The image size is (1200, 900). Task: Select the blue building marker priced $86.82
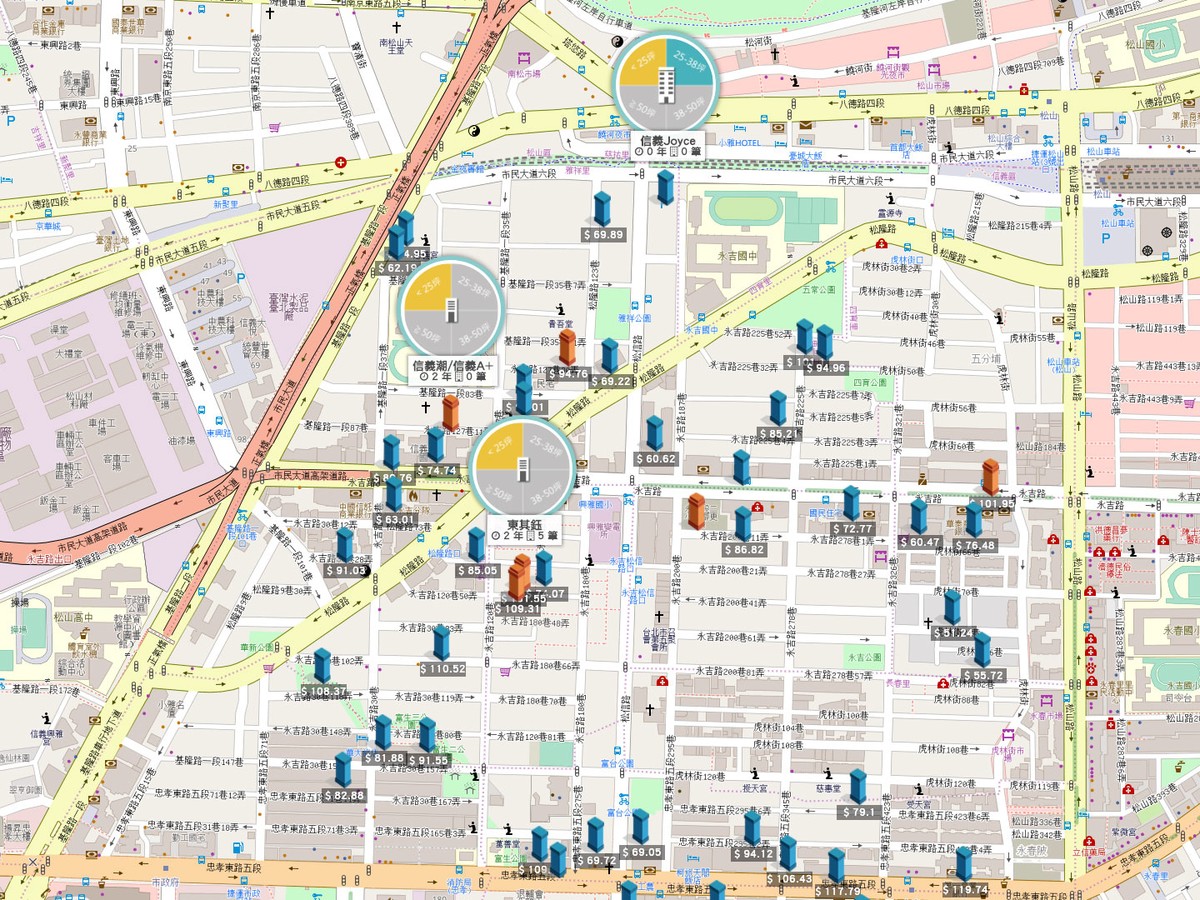pos(743,525)
